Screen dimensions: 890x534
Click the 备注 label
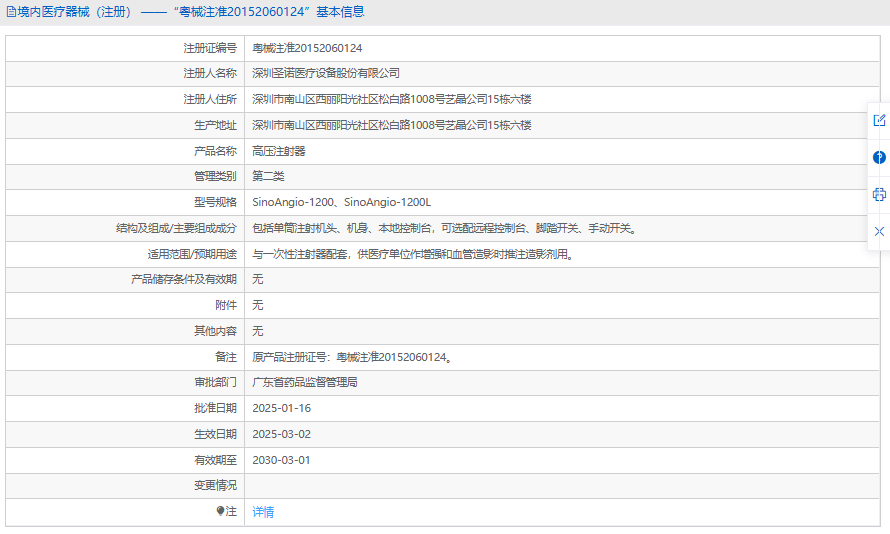[226, 357]
